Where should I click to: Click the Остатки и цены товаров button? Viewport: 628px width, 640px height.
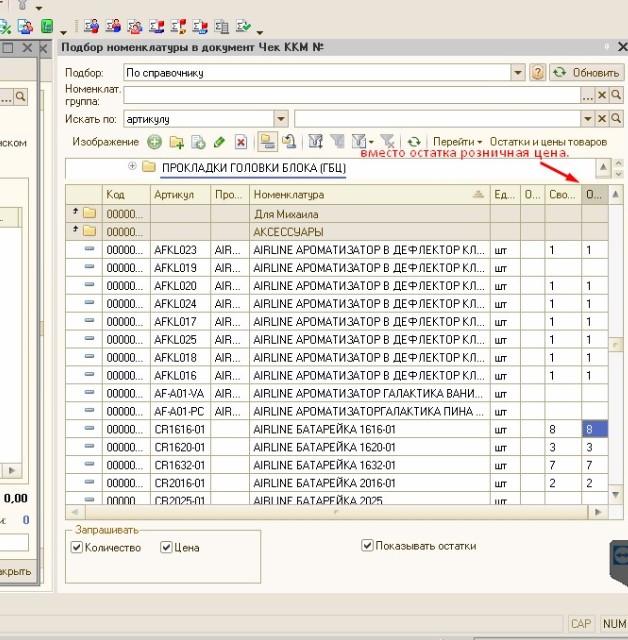point(548,143)
